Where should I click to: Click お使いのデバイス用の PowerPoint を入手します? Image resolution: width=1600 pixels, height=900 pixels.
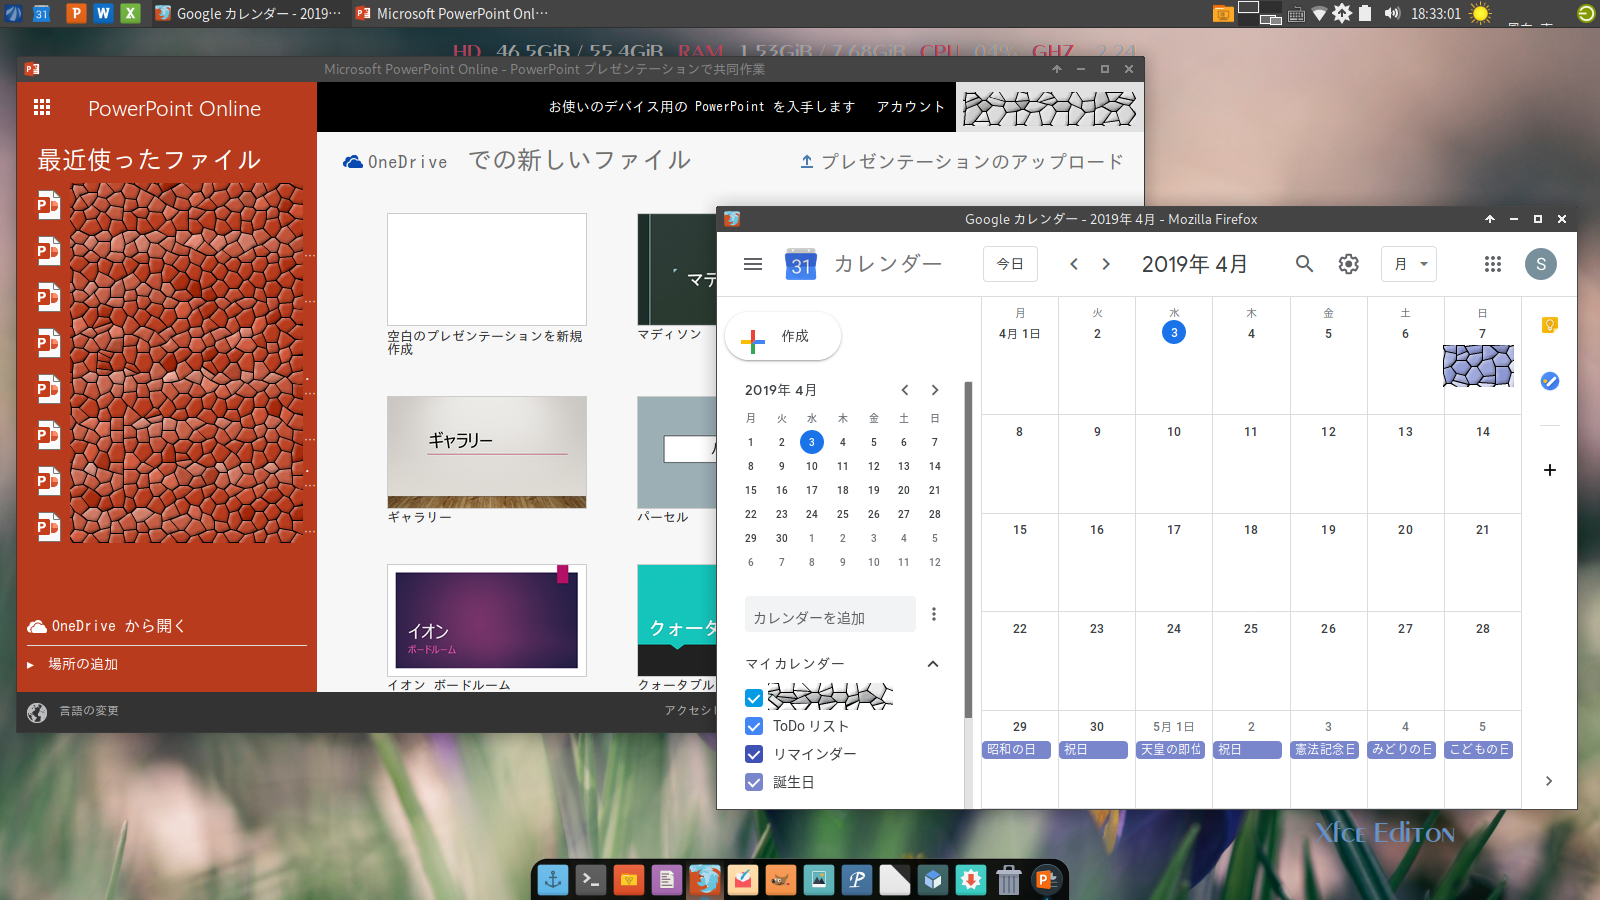(x=702, y=107)
